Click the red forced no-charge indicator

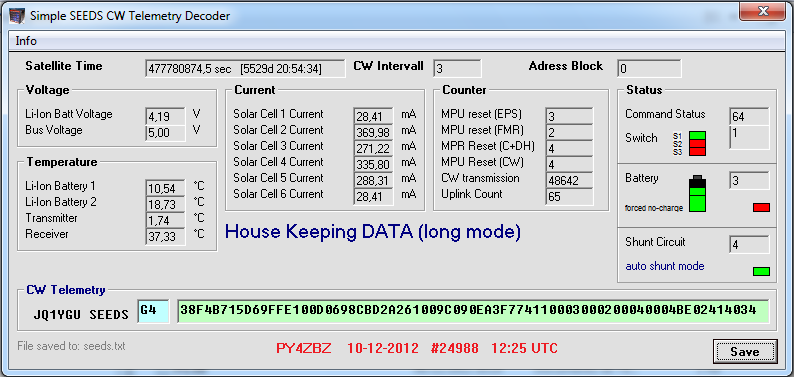coord(761,207)
